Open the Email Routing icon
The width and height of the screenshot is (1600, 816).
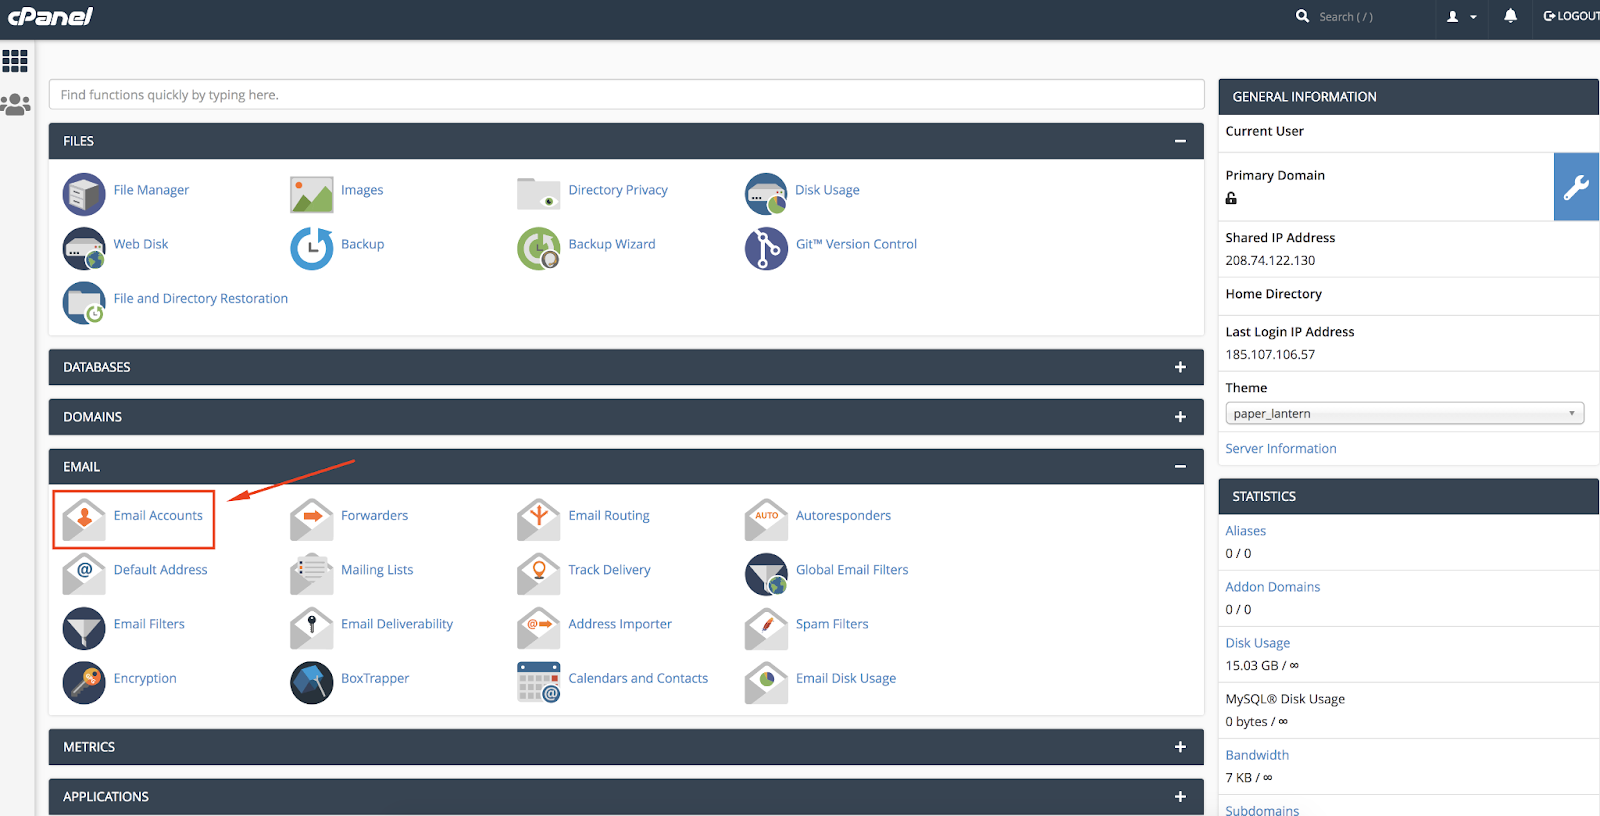(x=539, y=520)
